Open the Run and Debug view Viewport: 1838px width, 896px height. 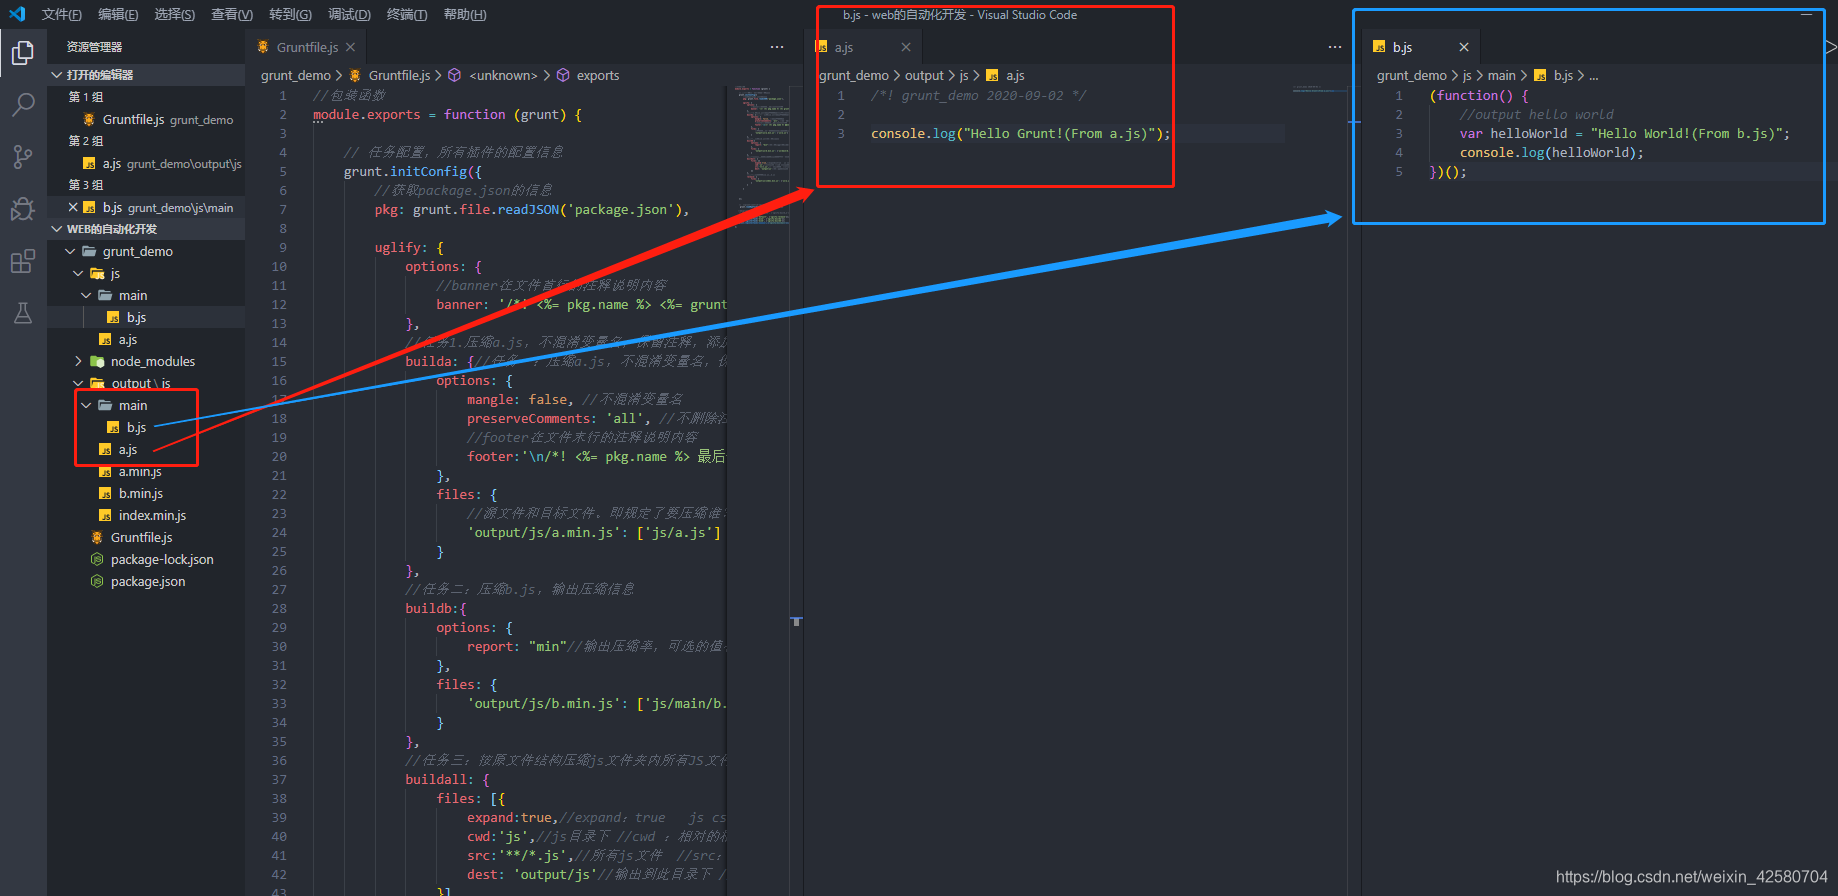click(23, 209)
